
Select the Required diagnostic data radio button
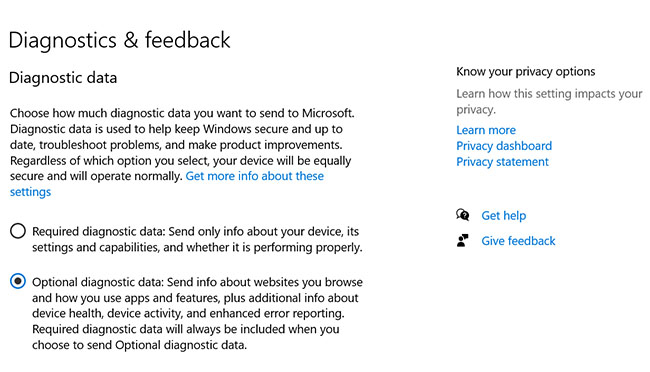click(18, 231)
